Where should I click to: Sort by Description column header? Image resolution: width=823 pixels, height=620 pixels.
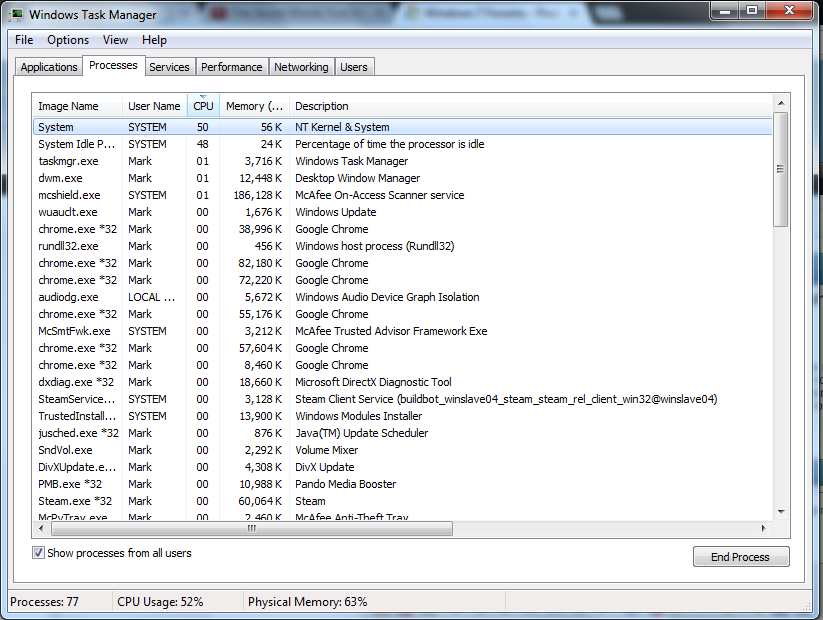pos(531,106)
